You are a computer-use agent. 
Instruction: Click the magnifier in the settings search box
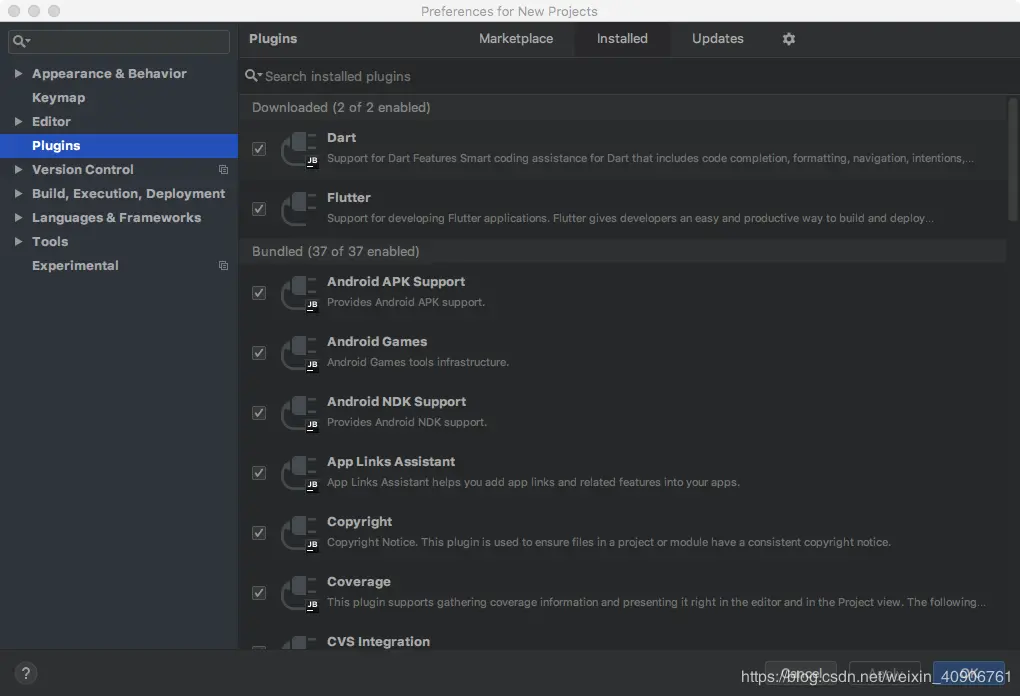[21, 42]
